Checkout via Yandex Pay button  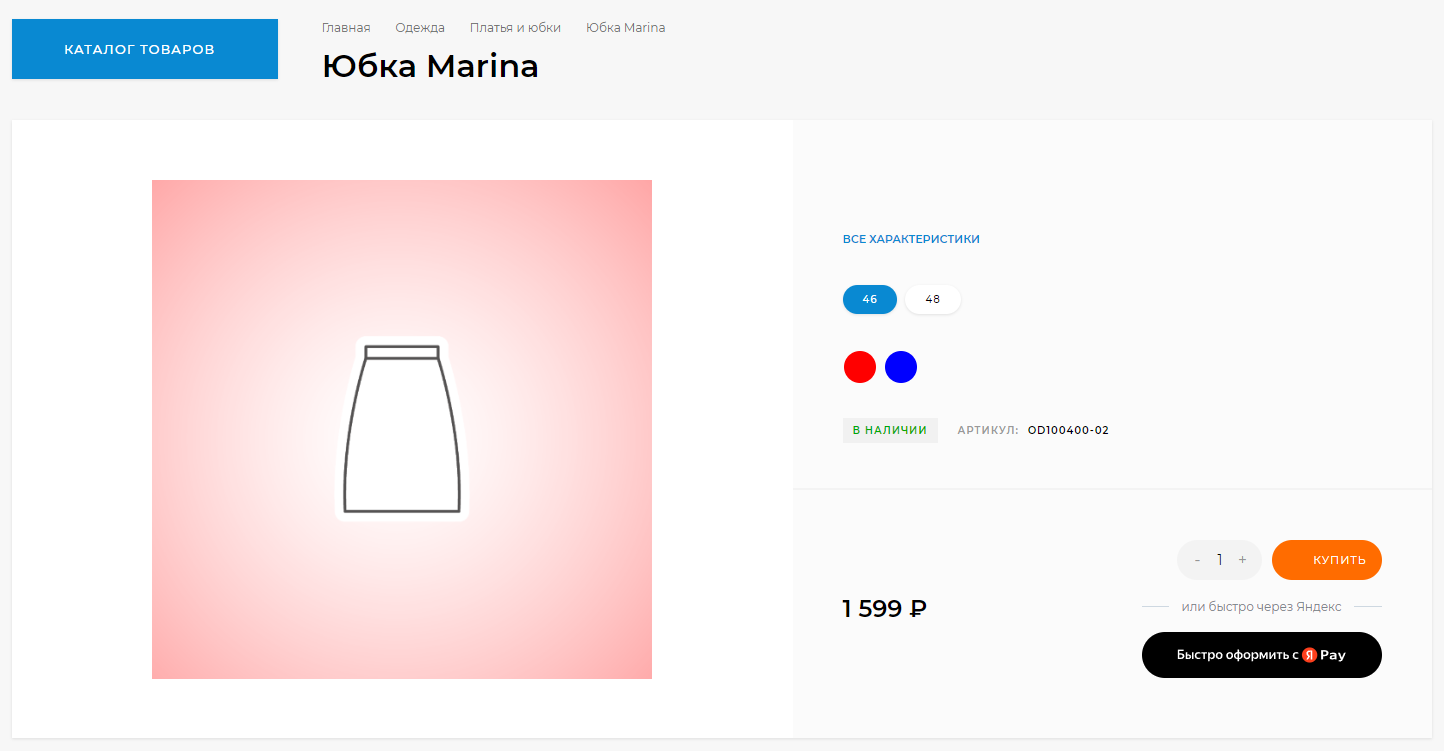(x=1261, y=655)
